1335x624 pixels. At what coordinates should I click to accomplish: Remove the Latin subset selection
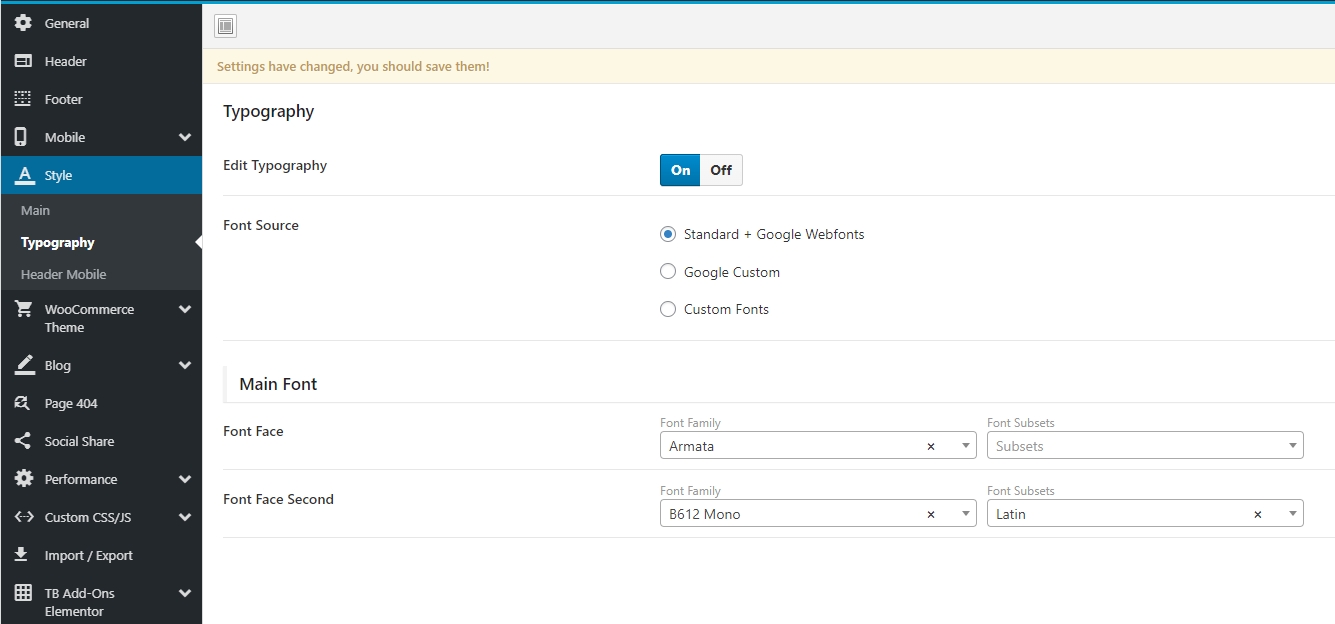(x=1258, y=514)
